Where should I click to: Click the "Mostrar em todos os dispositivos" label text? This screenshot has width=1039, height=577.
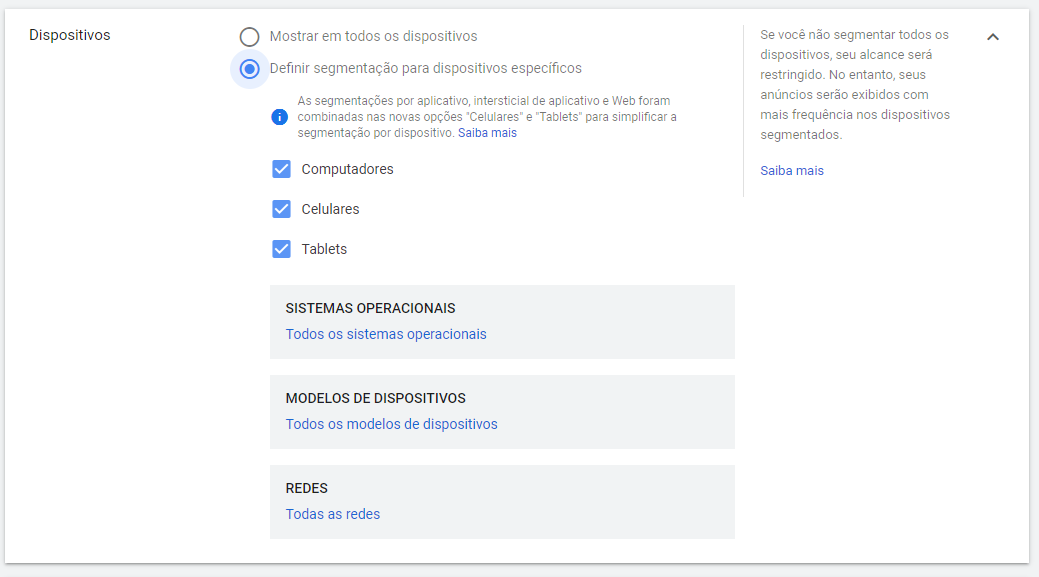[x=373, y=36]
